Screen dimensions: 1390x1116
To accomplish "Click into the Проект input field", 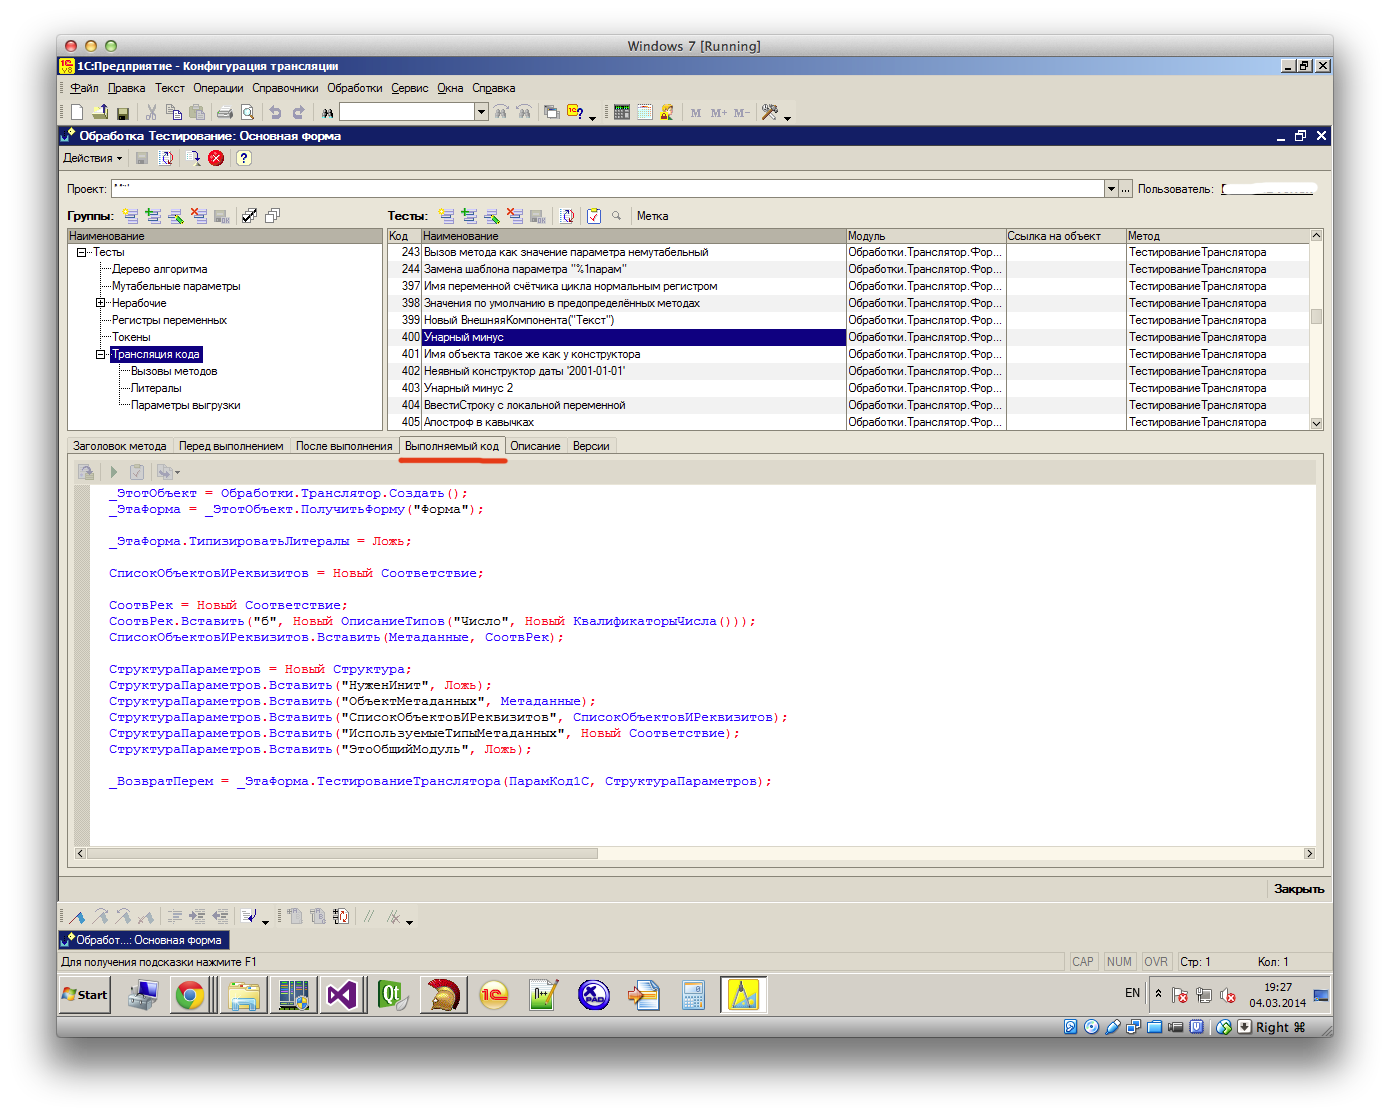I will point(607,189).
